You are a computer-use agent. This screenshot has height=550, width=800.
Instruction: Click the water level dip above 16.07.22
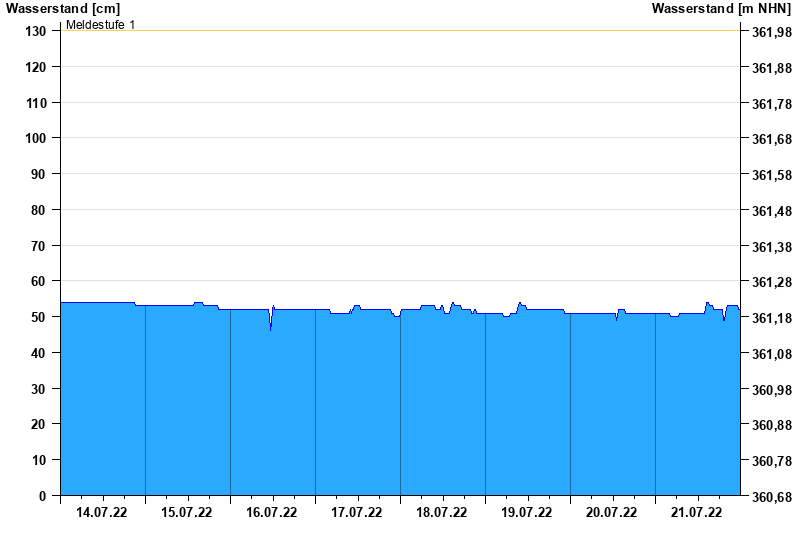270,324
